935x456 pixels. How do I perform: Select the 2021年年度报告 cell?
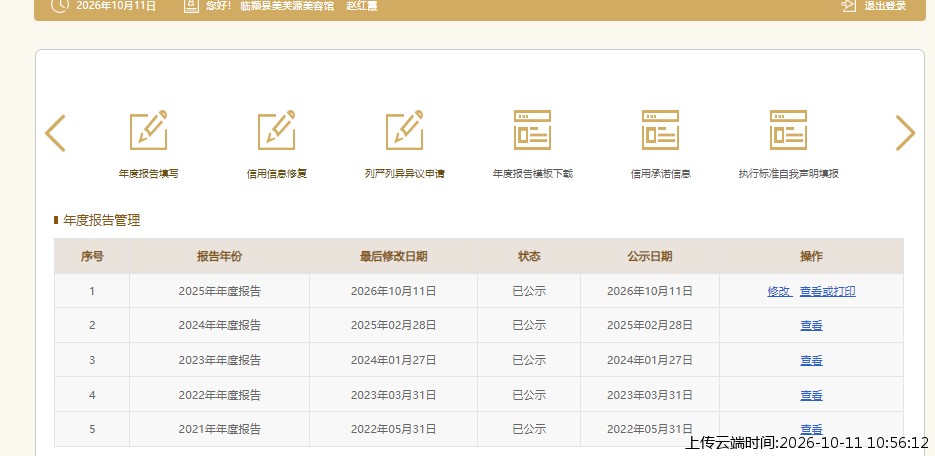pos(219,429)
